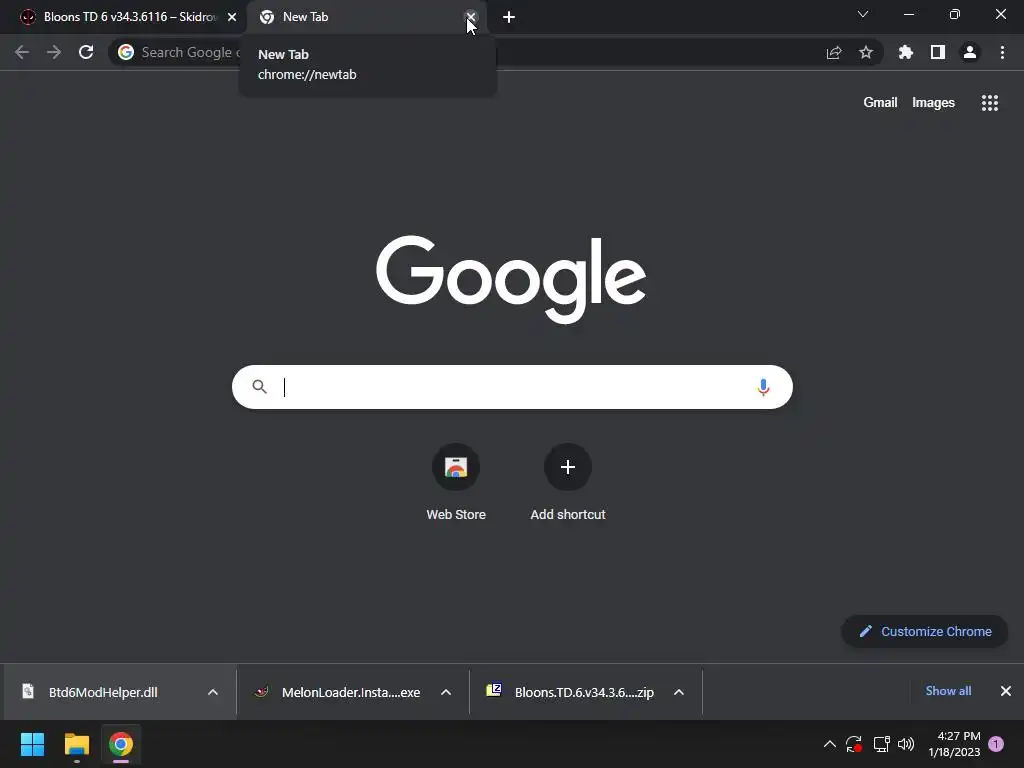Open the clock showing 4:27 PM
The image size is (1024, 768).
[954, 744]
